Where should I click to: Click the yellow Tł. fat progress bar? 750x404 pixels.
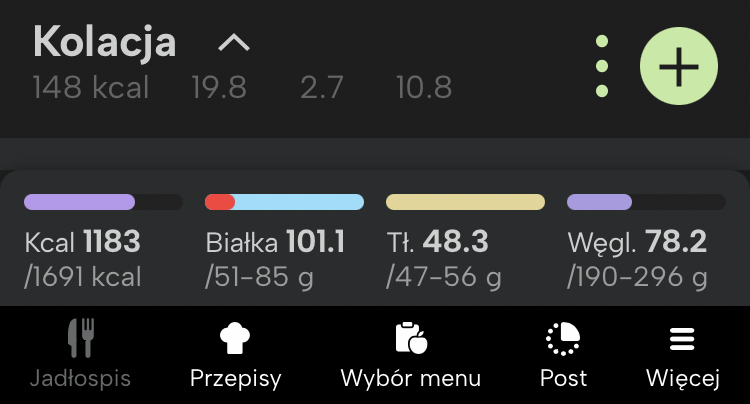point(465,202)
